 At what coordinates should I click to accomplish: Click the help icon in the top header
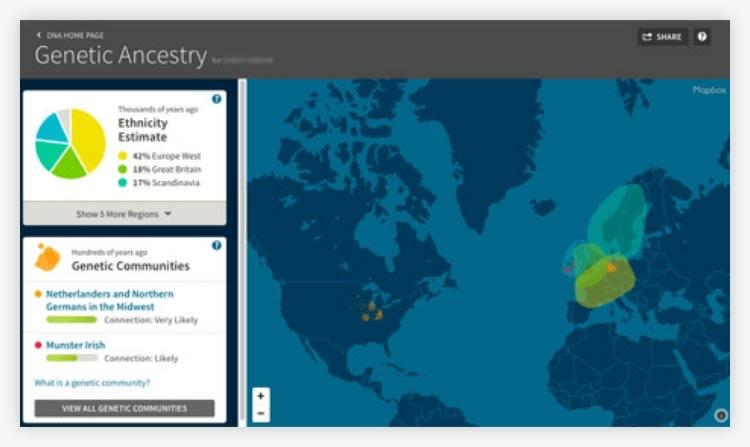[702, 37]
